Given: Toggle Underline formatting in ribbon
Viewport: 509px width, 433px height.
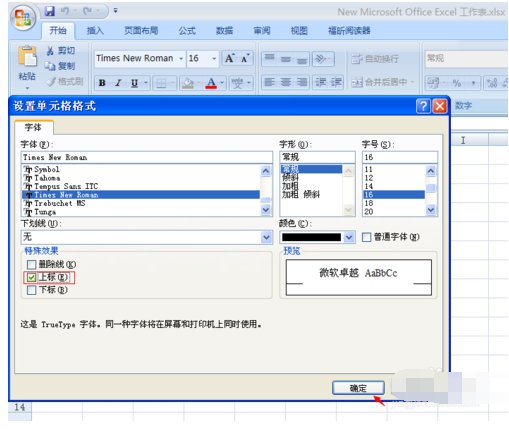Looking at the screenshot, I should coord(134,83).
